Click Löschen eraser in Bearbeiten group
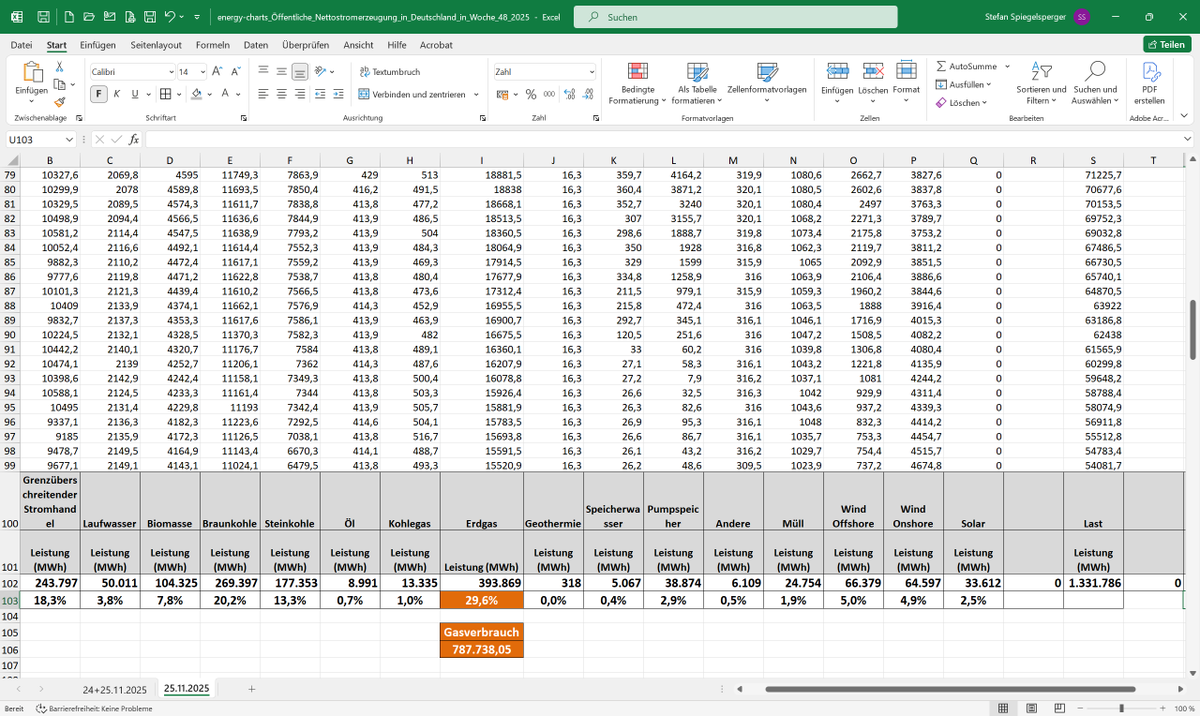This screenshot has width=1200, height=716. [961, 102]
